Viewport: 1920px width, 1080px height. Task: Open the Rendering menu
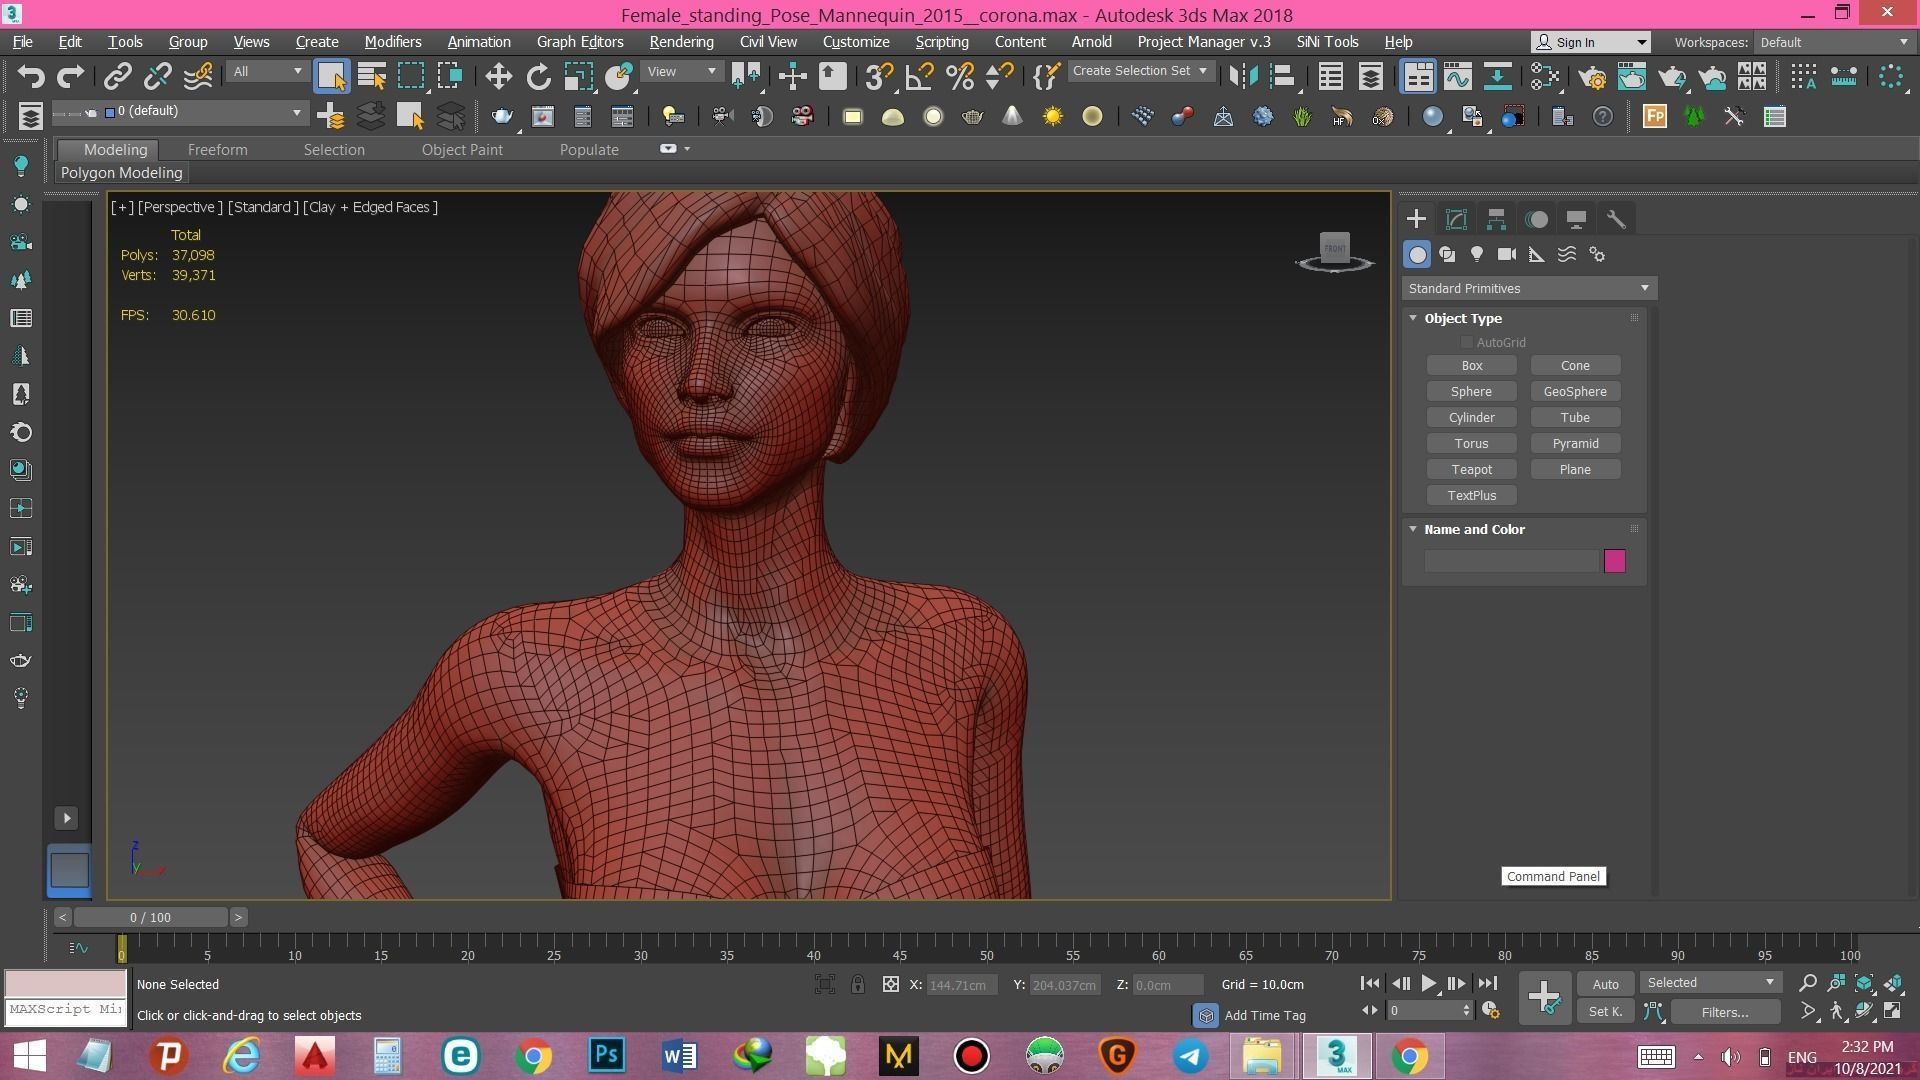pyautogui.click(x=681, y=42)
